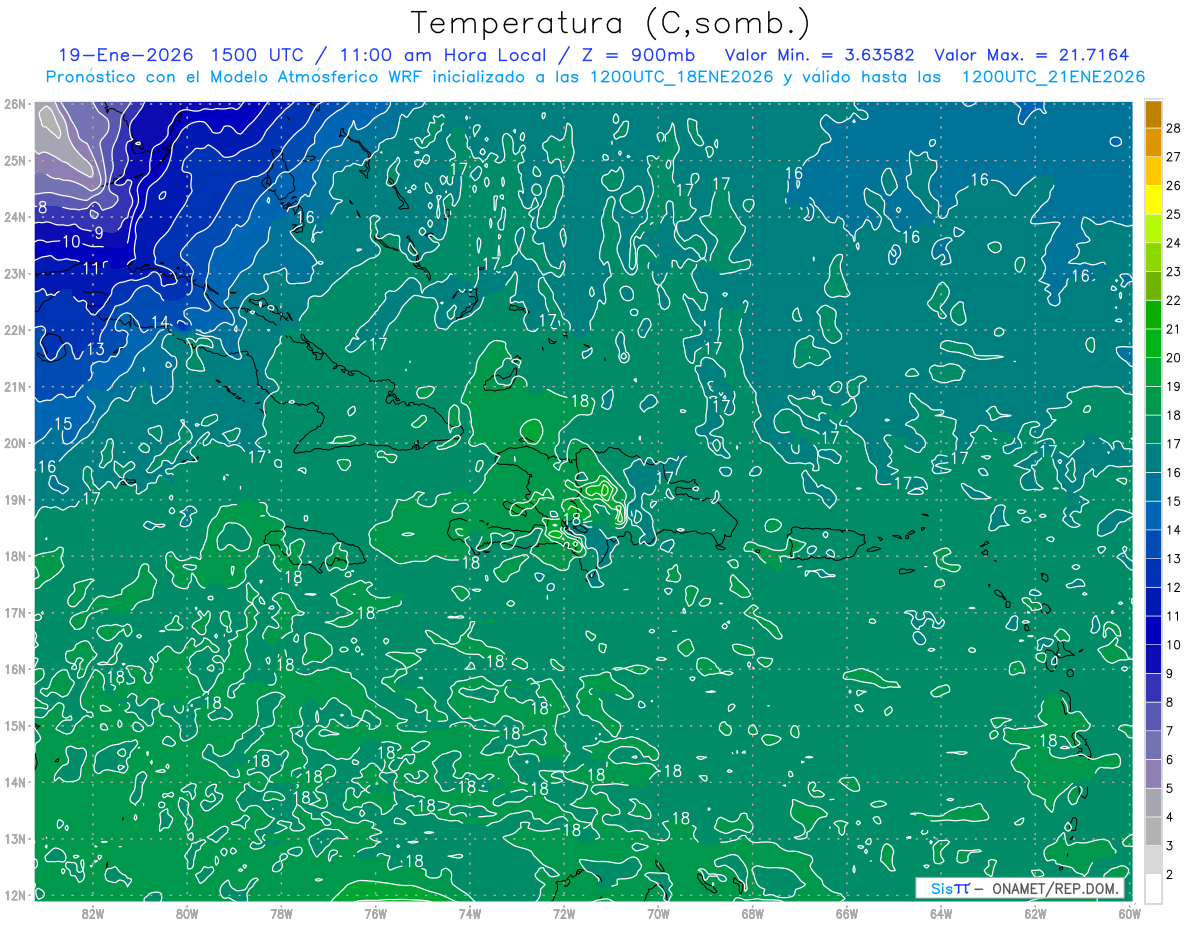Click the "26N" latitude axis label

14,104
